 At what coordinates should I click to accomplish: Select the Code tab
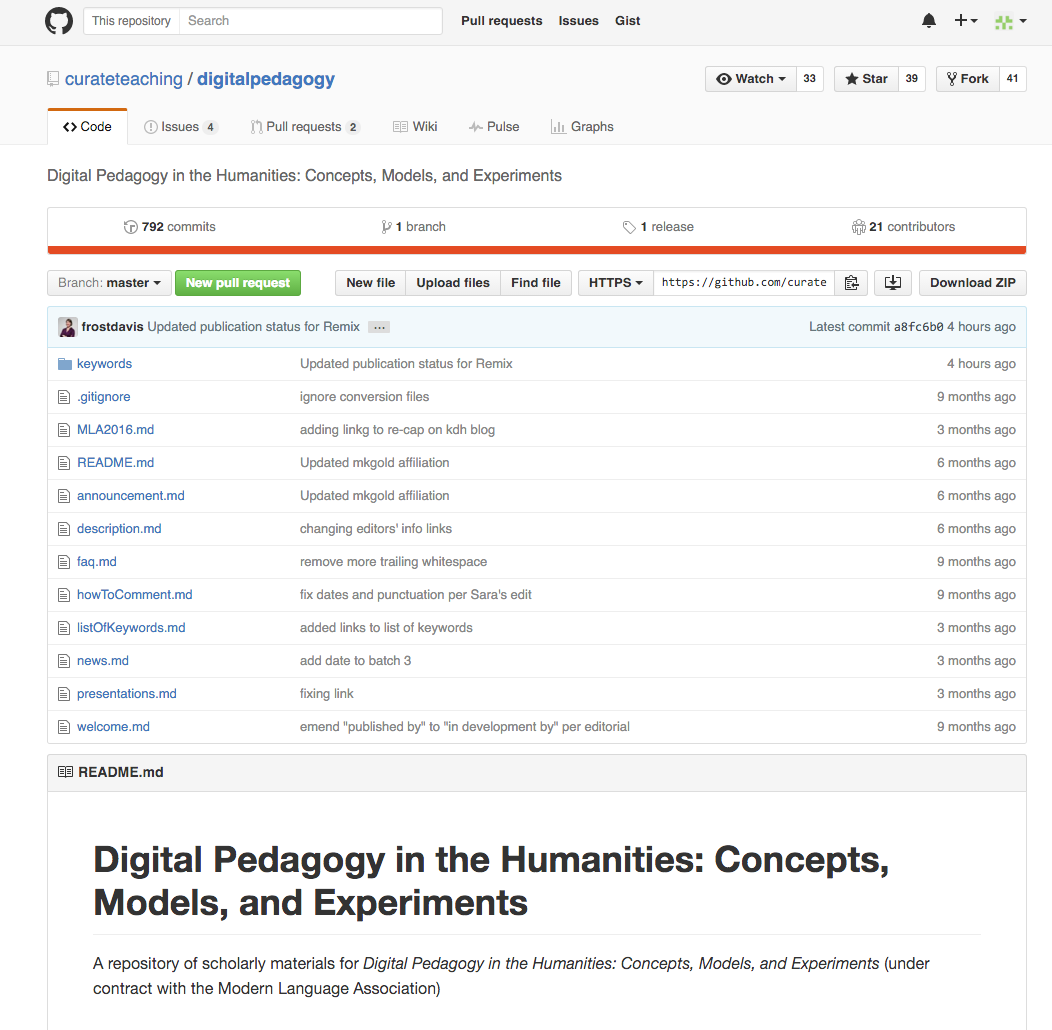click(87, 127)
